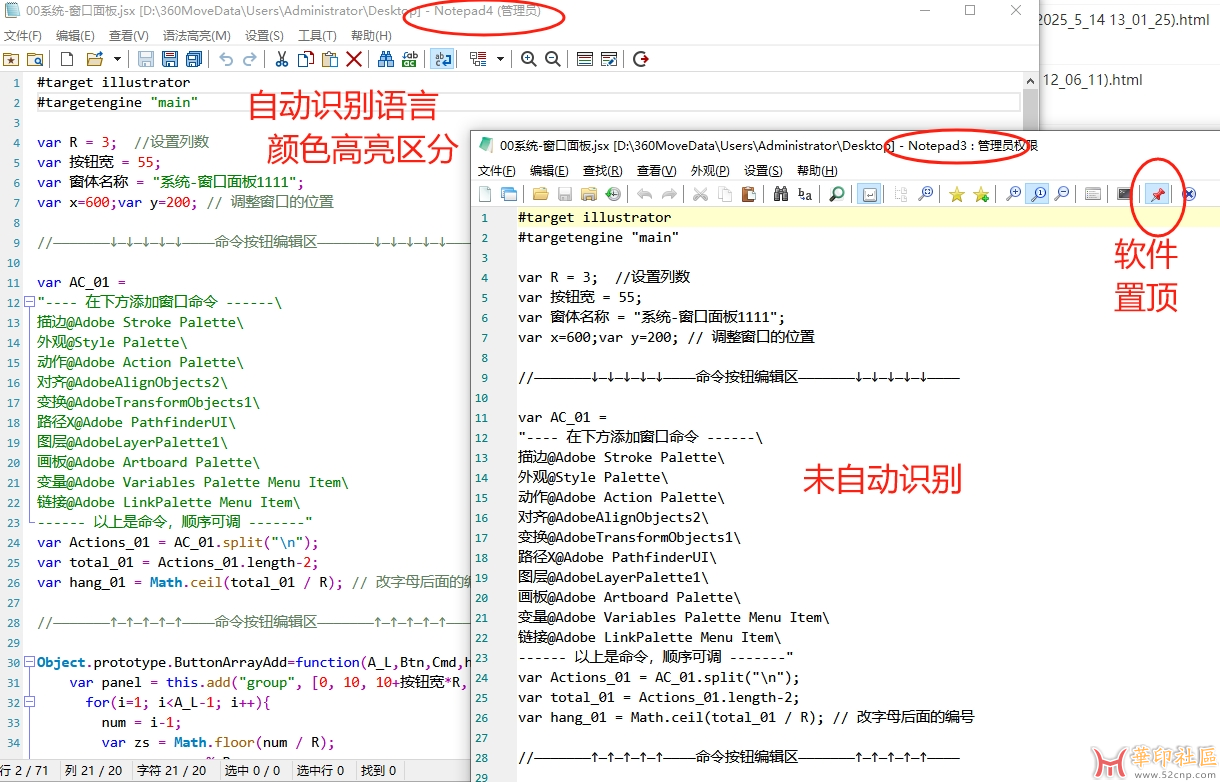Open the 帮助(H) menu in Notepad3
Screen dimensions: 1220x782
pyautogui.click(x=817, y=171)
